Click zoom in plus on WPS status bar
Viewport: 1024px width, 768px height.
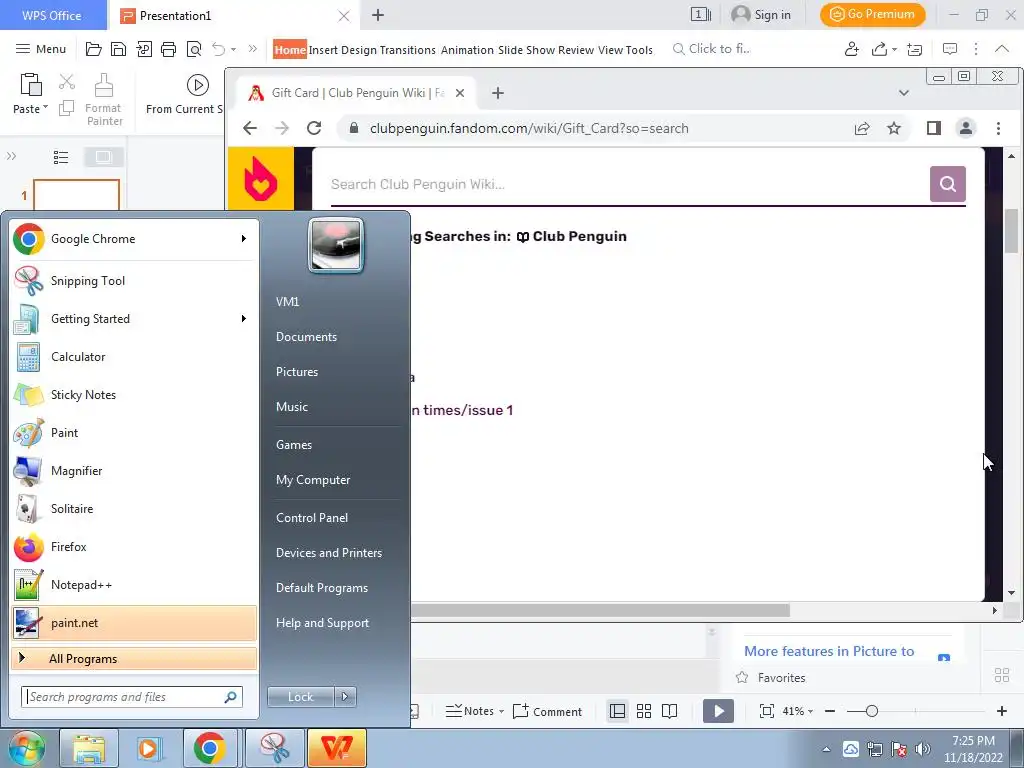pos(1002,711)
